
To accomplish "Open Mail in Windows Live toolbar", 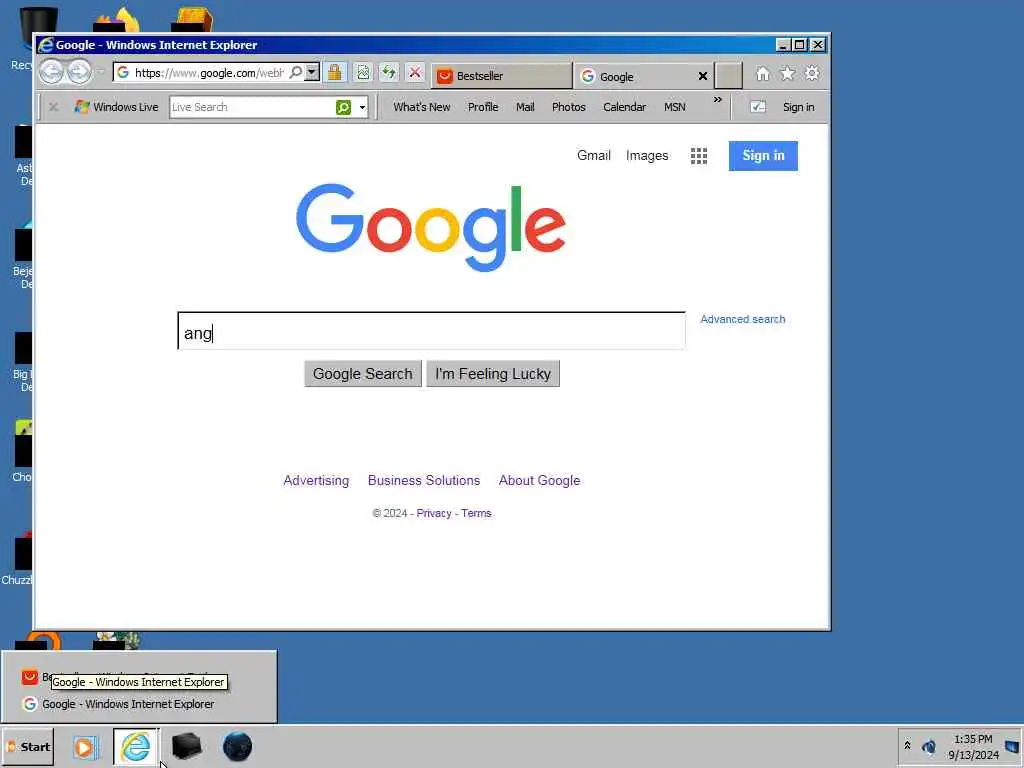I will (x=525, y=107).
